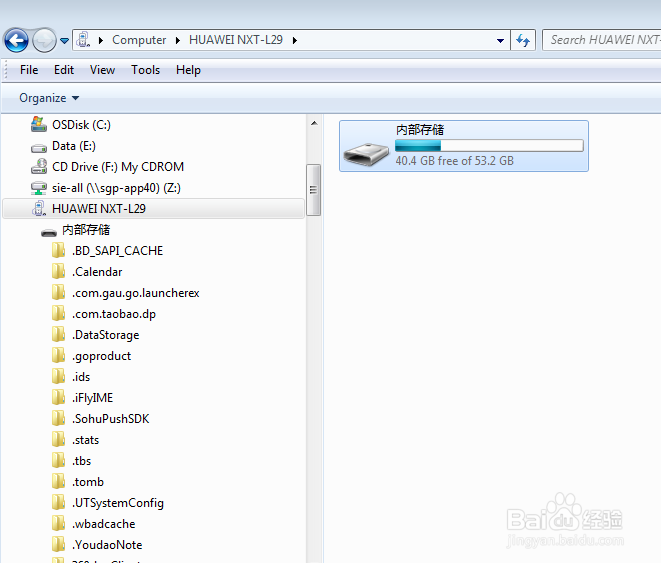The height and width of the screenshot is (563, 661).
Task: Click the Refresh button beside the address bar
Action: (x=523, y=40)
